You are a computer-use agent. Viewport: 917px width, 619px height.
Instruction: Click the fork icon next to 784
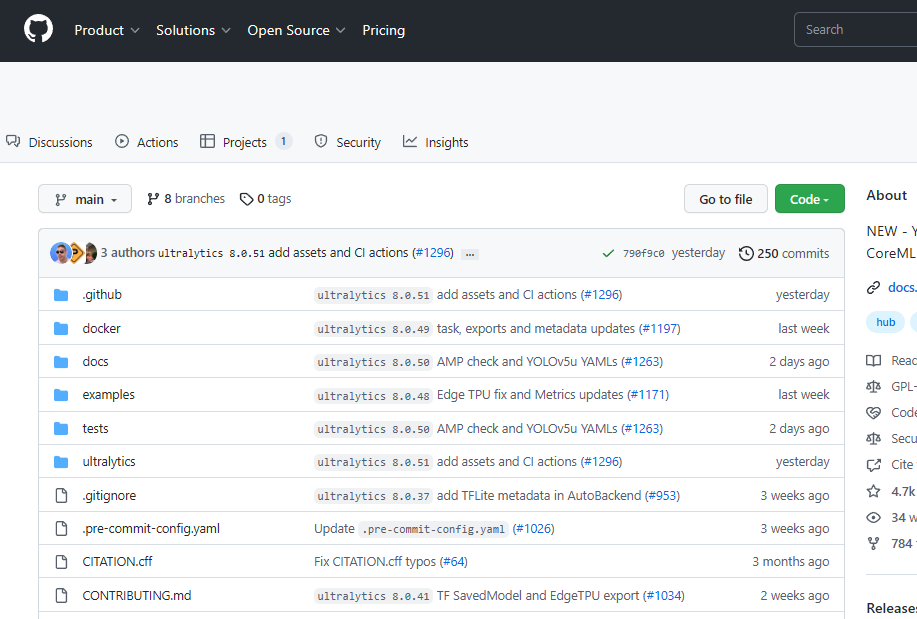[x=873, y=544]
